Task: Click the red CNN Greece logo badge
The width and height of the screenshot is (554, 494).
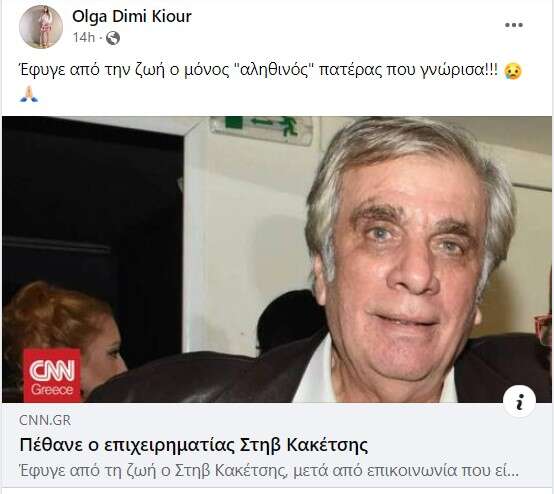Action: pos(52,375)
